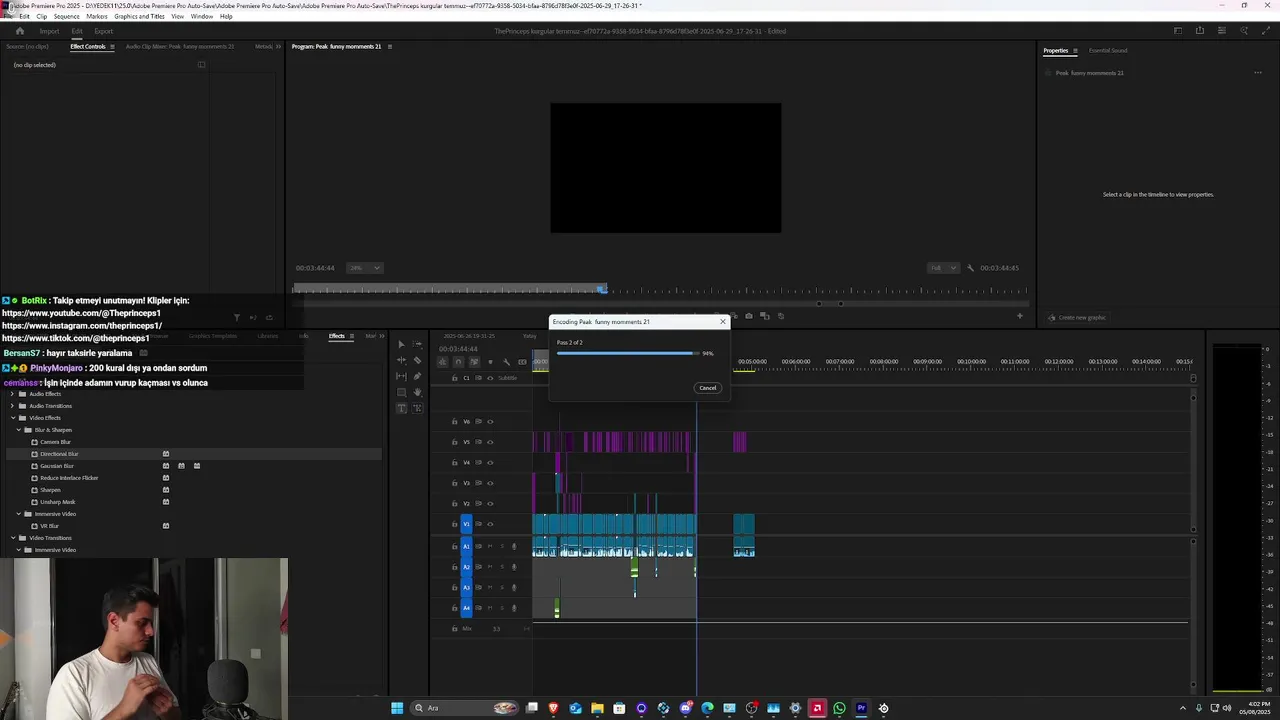The image size is (1280, 720).
Task: Close the Encoding dialog with X
Action: [723, 322]
